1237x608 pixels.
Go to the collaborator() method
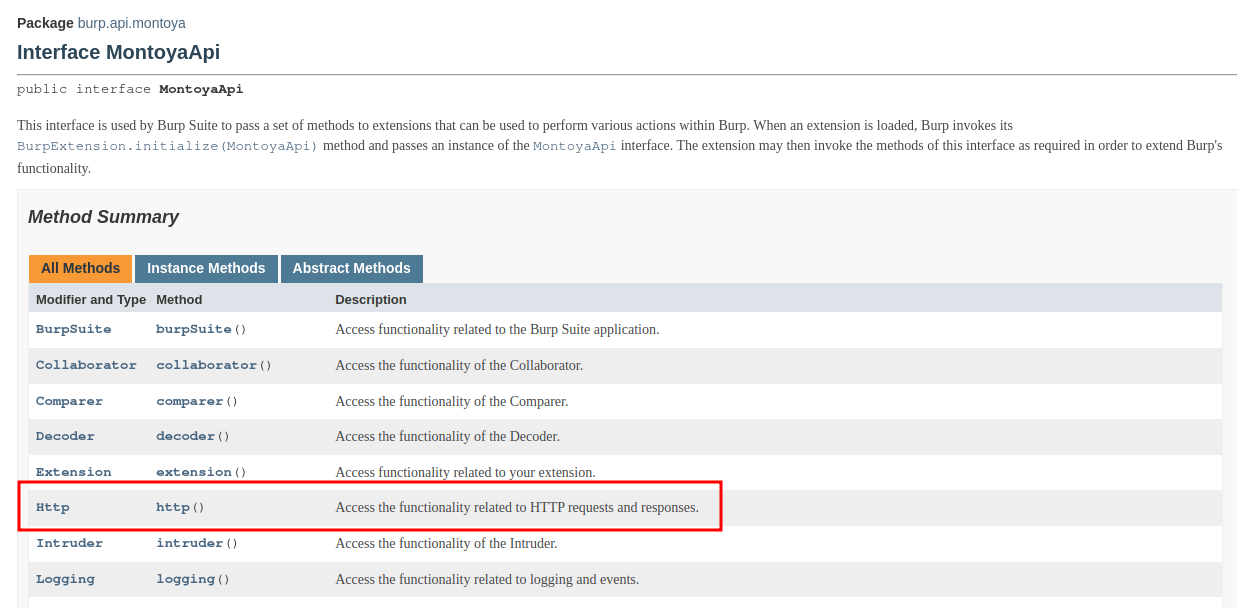(206, 365)
